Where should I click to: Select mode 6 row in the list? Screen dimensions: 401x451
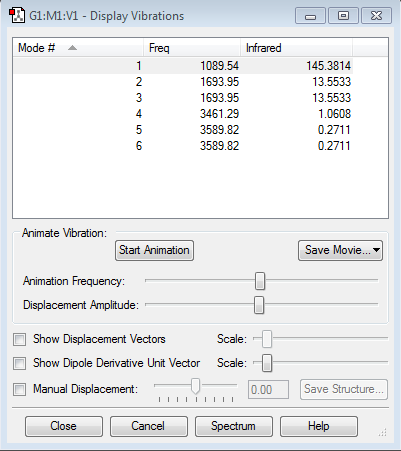(x=183, y=146)
